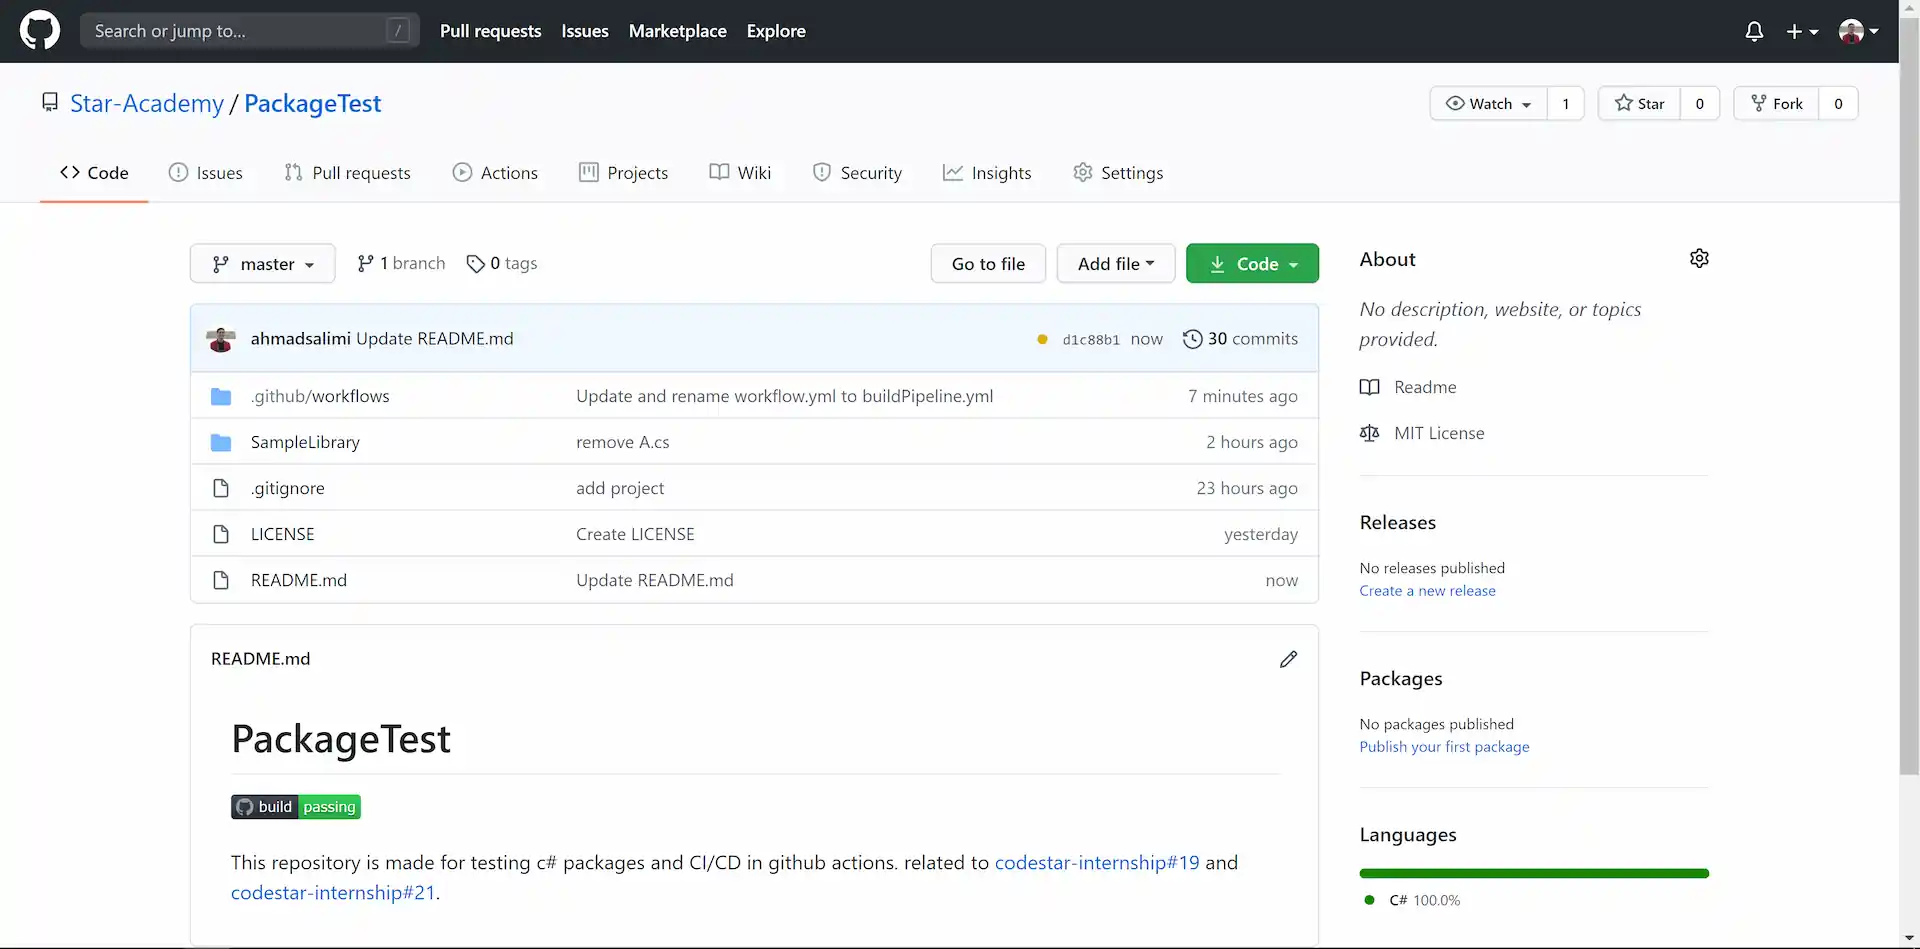Open the .gitignore file
This screenshot has height=949, width=1920.
coord(287,488)
